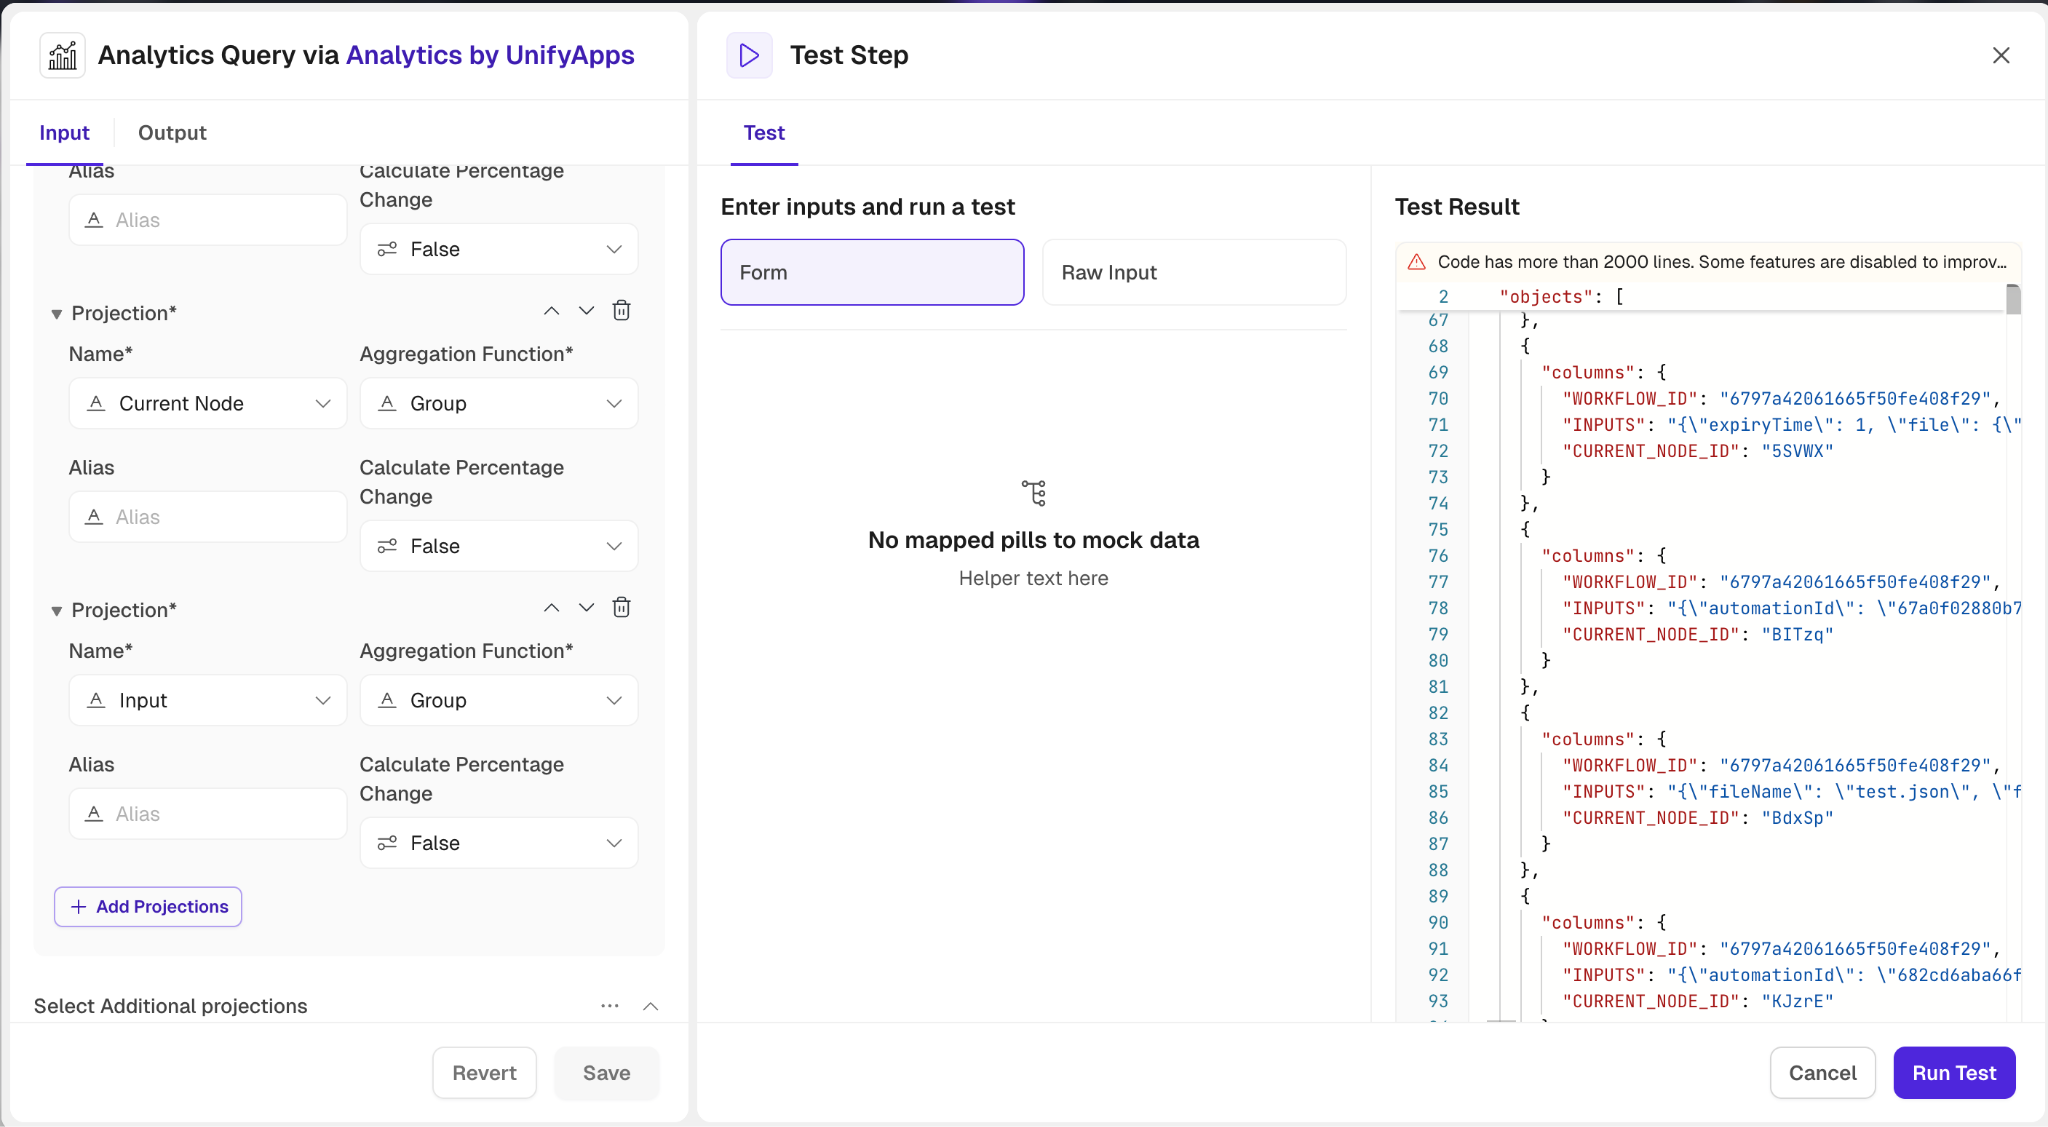The width and height of the screenshot is (2048, 1127).
Task: Open the Current Node name dropdown
Action: coord(208,403)
